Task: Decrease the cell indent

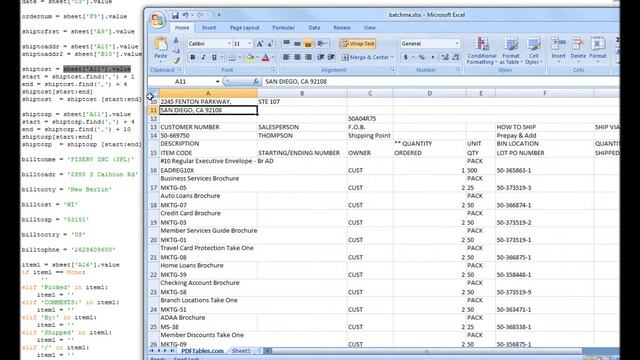Action: tap(321, 57)
